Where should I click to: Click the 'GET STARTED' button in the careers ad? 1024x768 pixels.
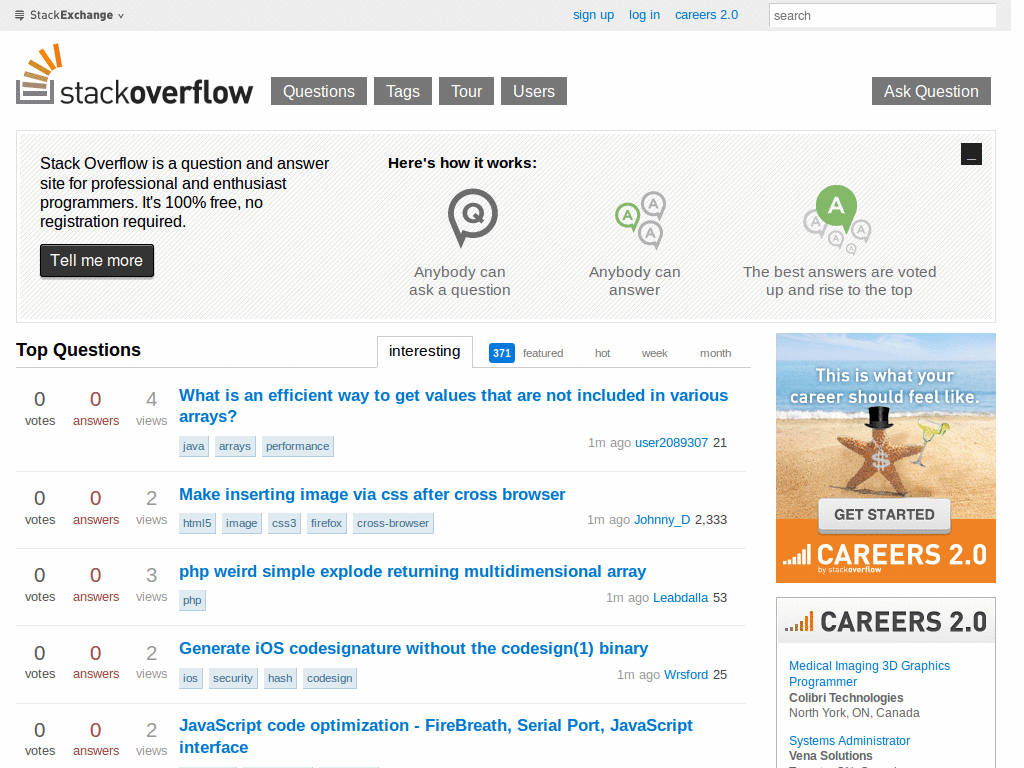(884, 514)
